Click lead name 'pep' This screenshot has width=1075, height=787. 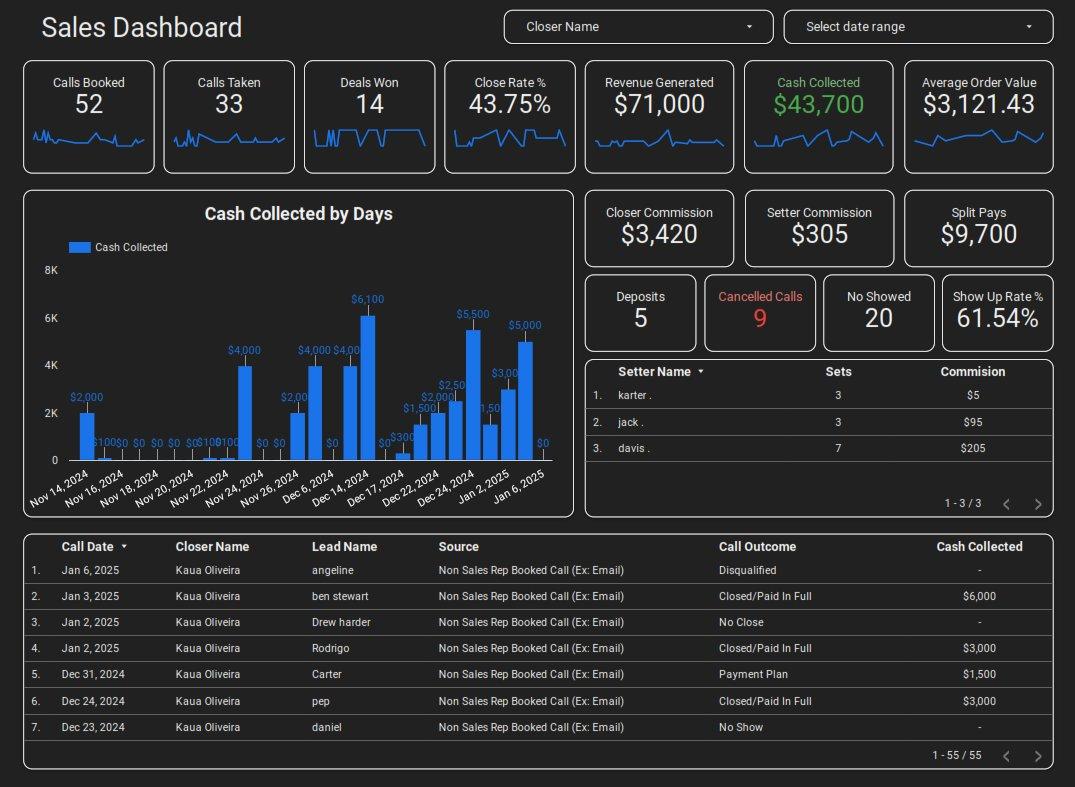pos(321,701)
